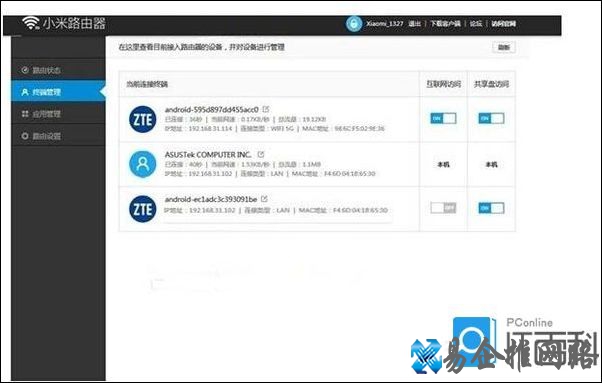This screenshot has width=602, height=383.
Task: Click edit icon next to android-ec1adc3c393091be
Action: 264,199
